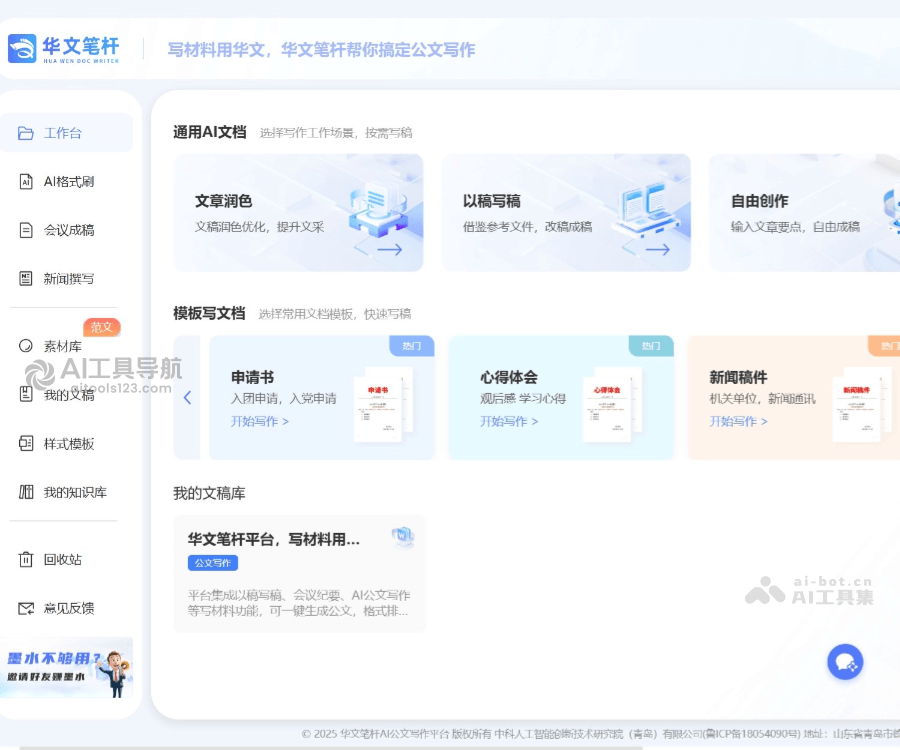Click the 以稿写稿 dual-document illustration
Viewport: 900px width, 750px height.
pos(646,208)
